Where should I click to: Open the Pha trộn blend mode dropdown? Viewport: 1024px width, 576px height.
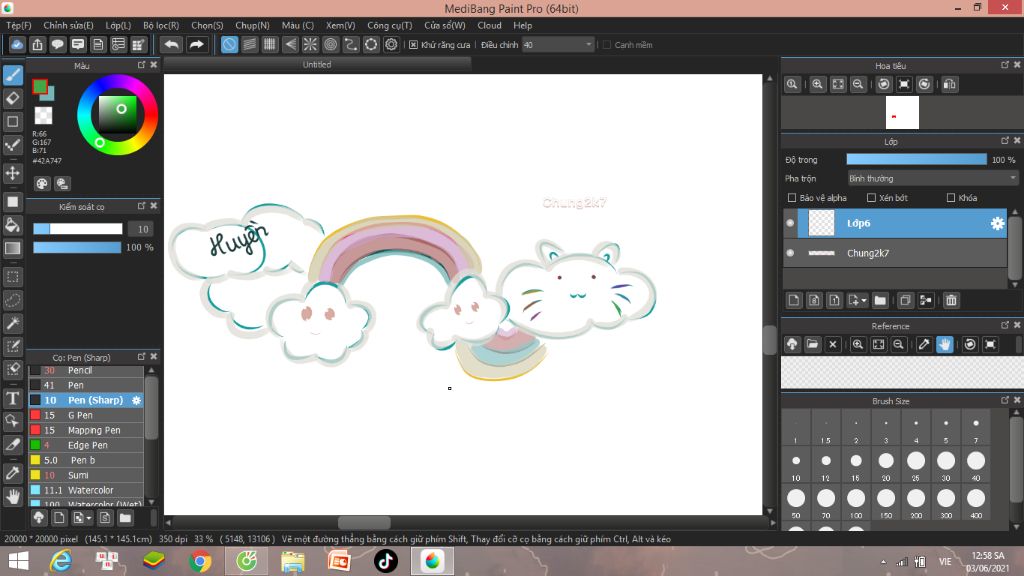933,178
